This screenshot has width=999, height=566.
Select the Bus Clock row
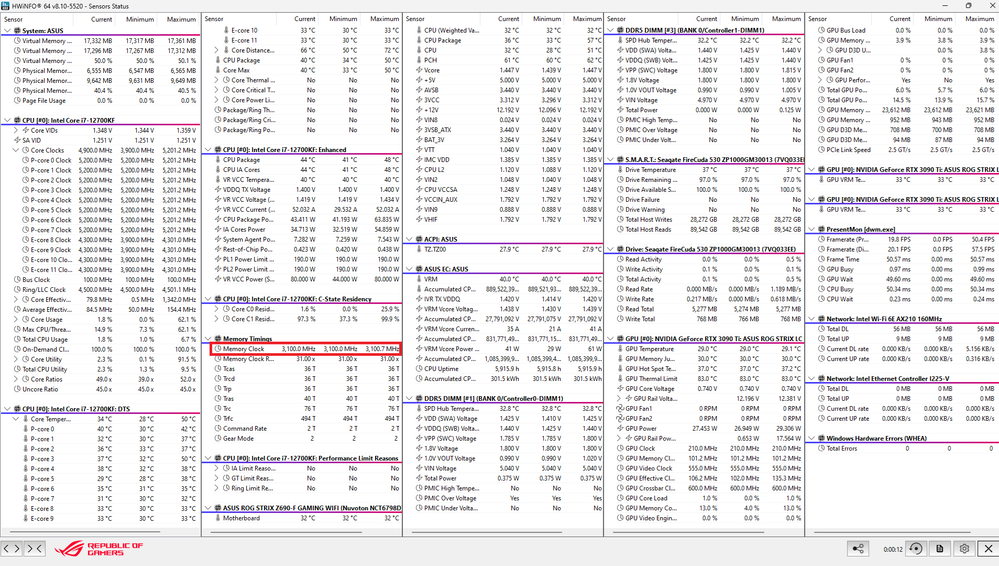101,280
